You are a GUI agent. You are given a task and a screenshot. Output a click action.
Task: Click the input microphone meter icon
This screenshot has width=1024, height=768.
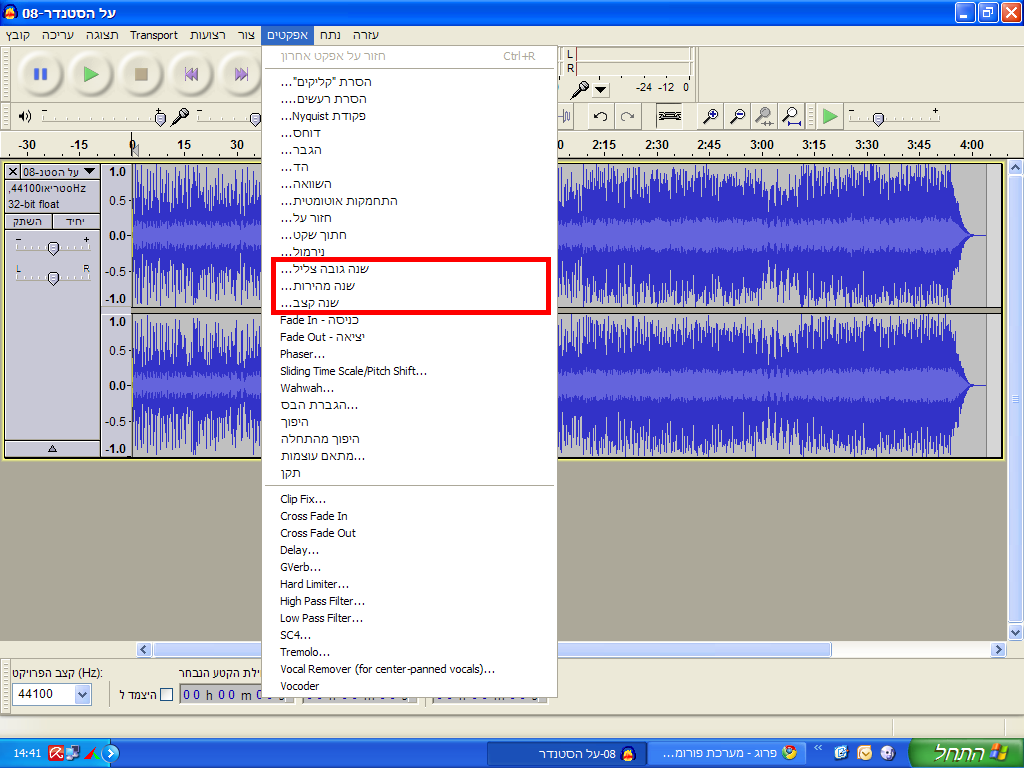point(579,89)
